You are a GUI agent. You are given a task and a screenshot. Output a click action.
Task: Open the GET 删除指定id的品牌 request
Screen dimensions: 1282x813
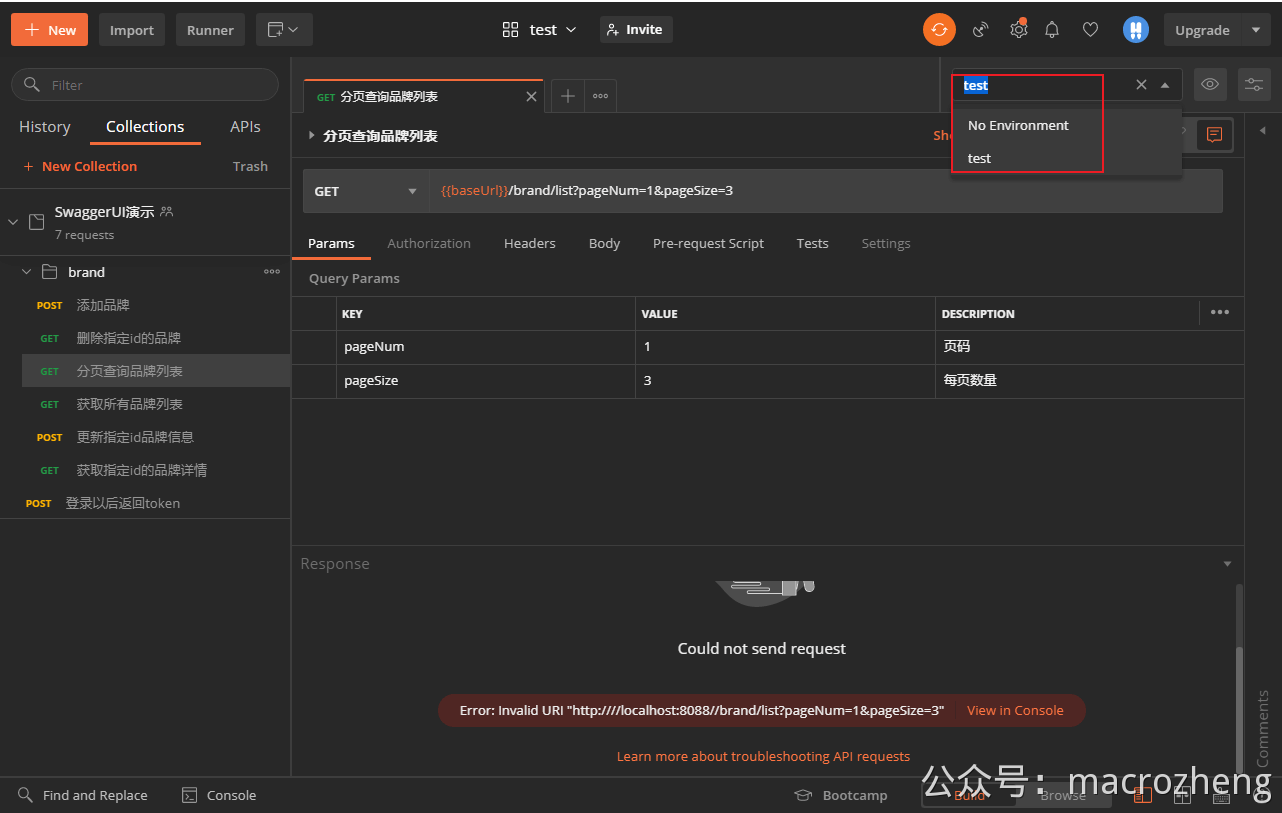[156, 338]
